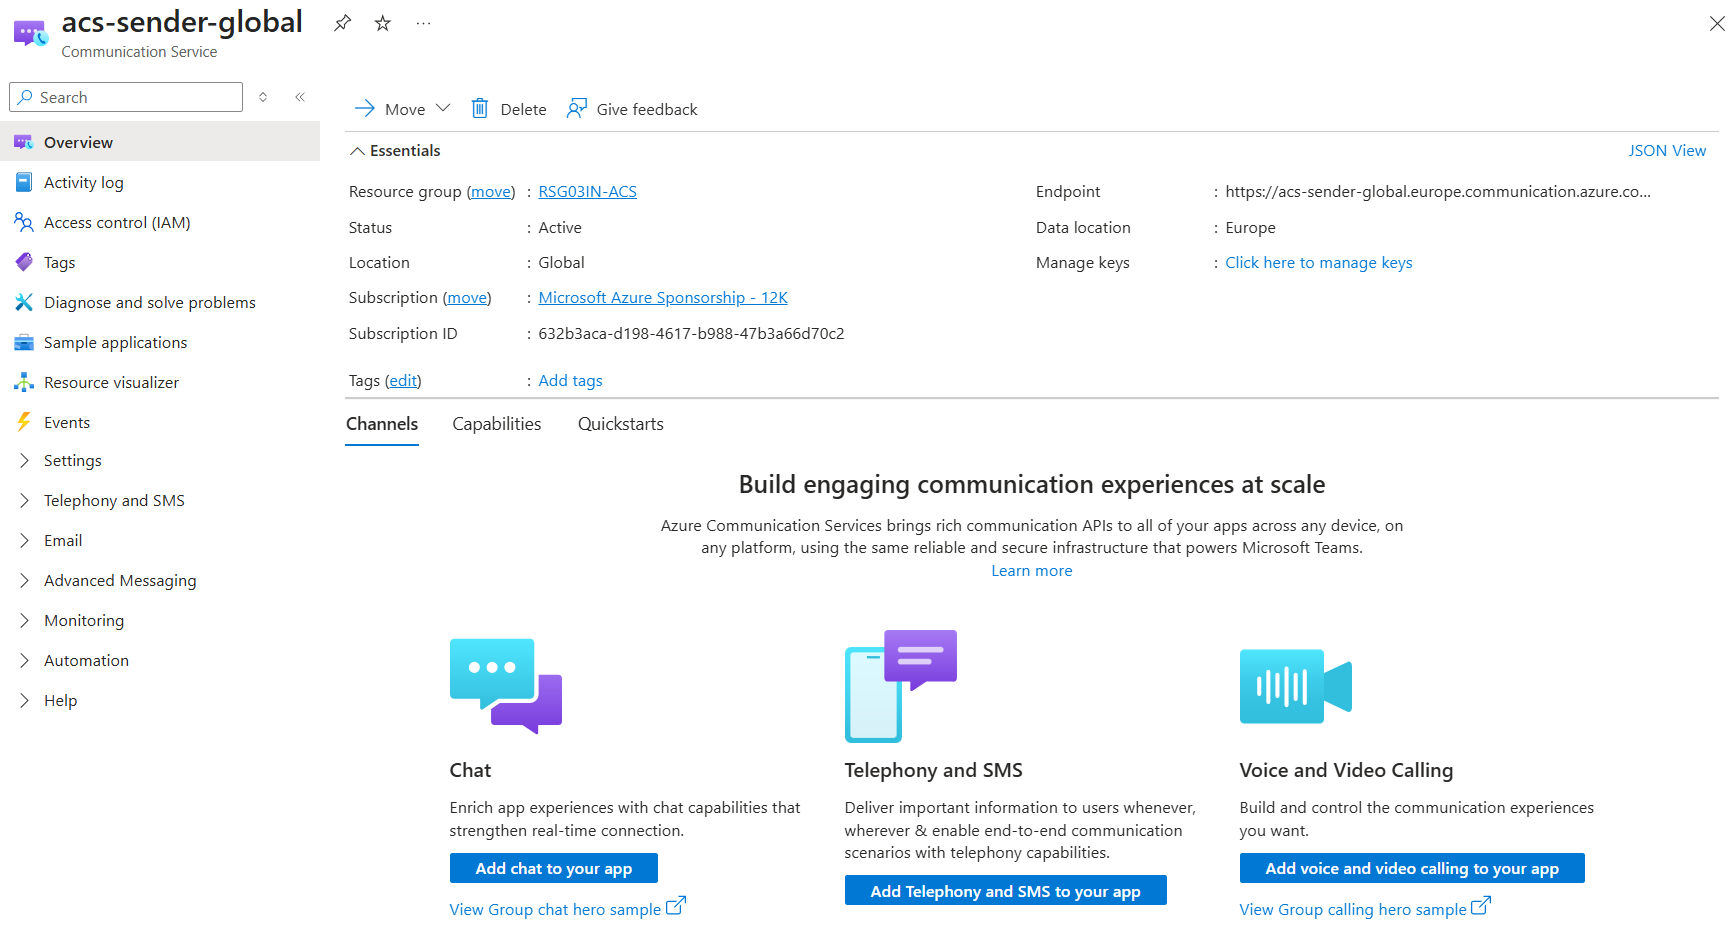Open Activity log in sidebar

tap(83, 182)
